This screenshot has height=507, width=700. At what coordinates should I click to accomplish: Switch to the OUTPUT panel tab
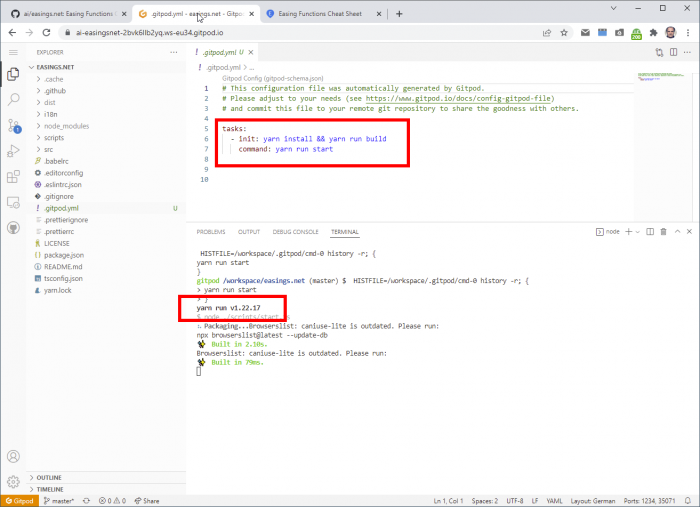pos(249,232)
